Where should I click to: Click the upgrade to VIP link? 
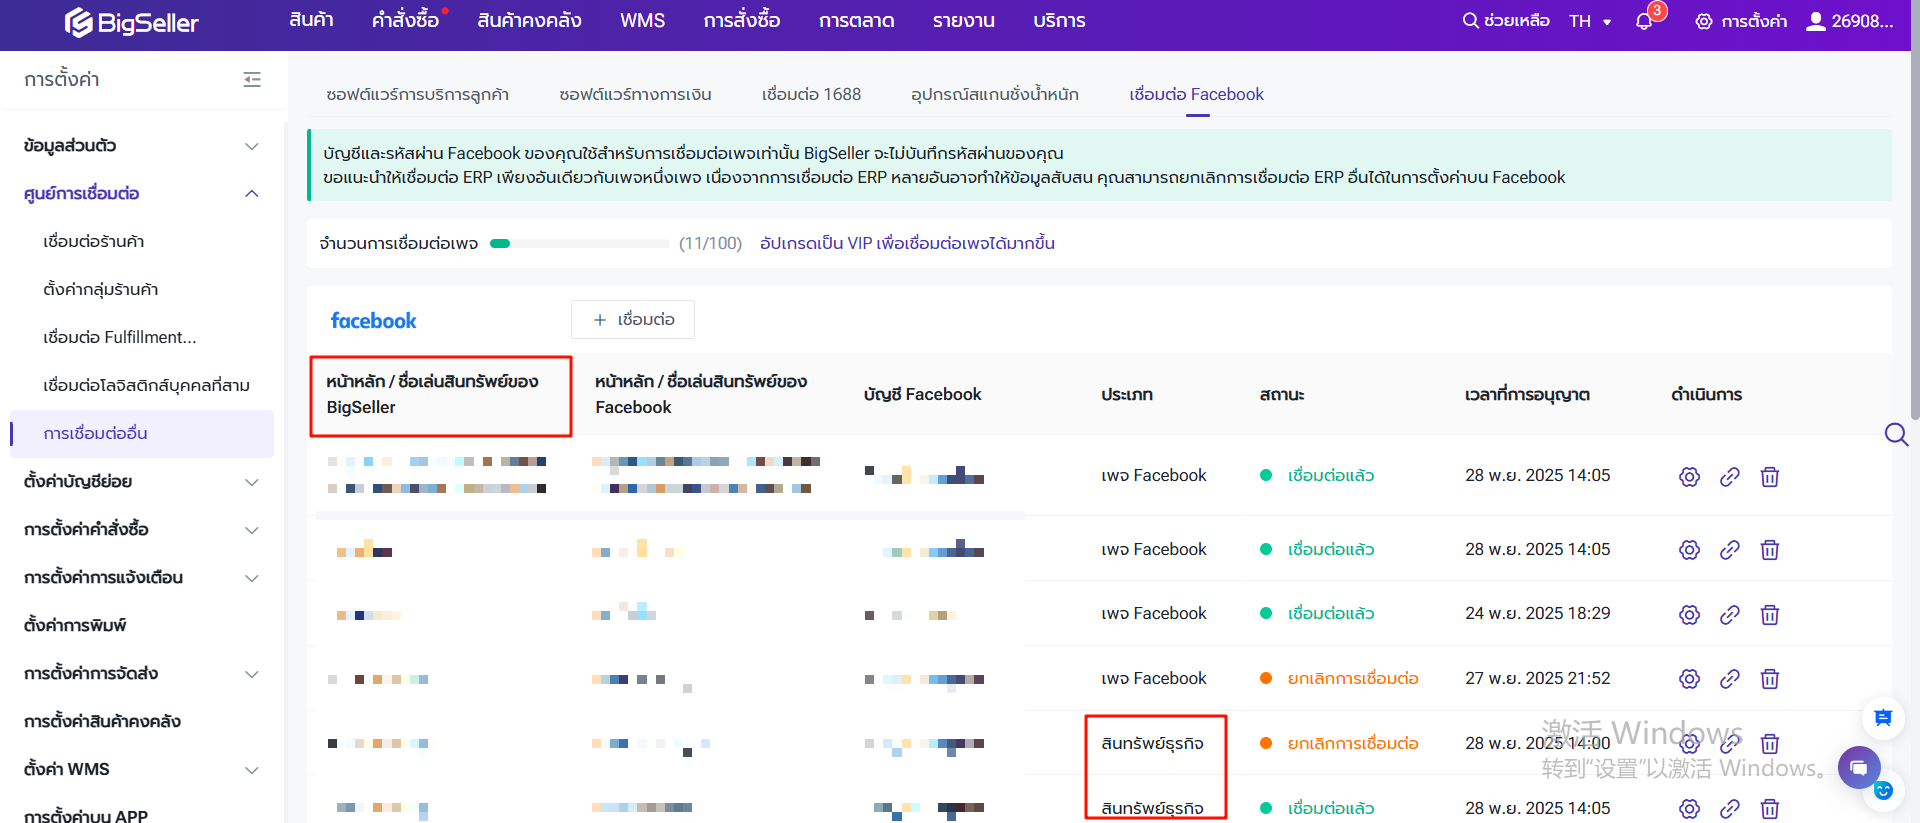[x=907, y=243]
